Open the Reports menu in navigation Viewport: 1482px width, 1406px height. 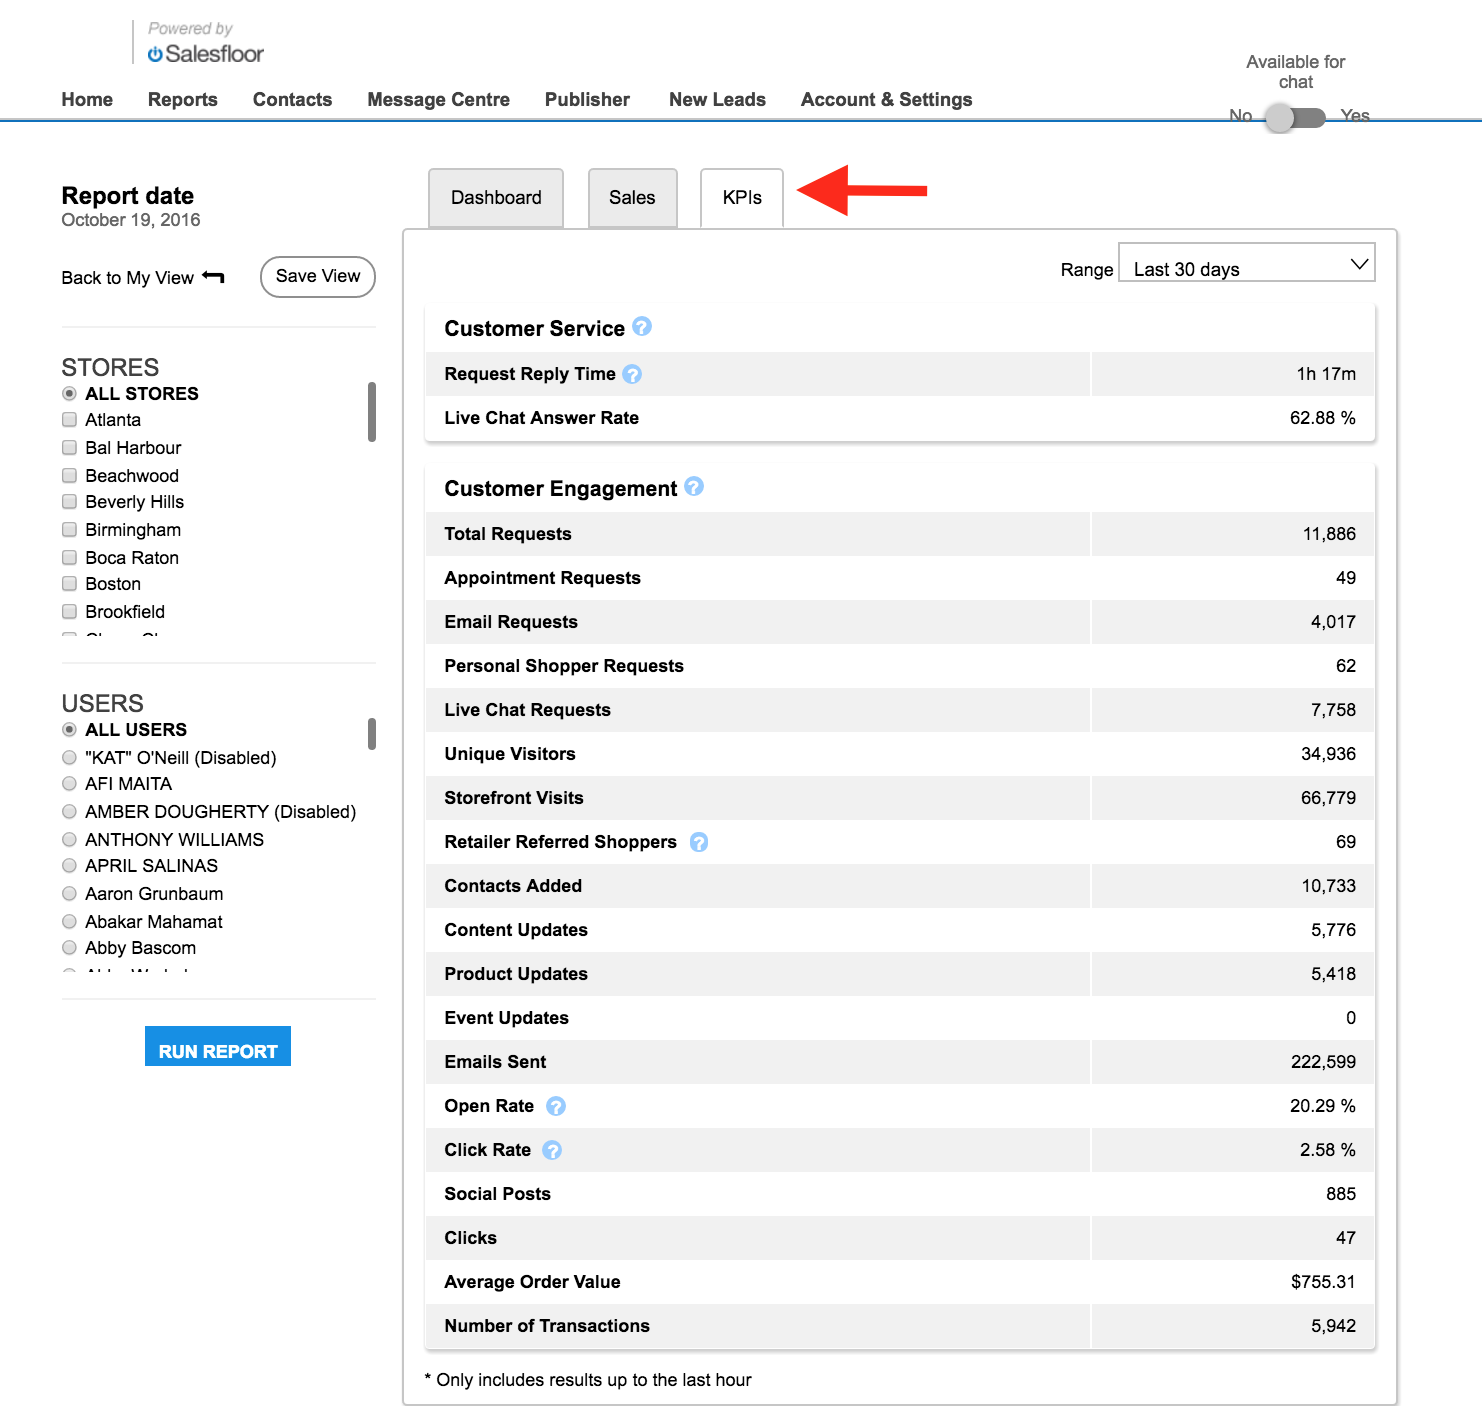(x=183, y=99)
